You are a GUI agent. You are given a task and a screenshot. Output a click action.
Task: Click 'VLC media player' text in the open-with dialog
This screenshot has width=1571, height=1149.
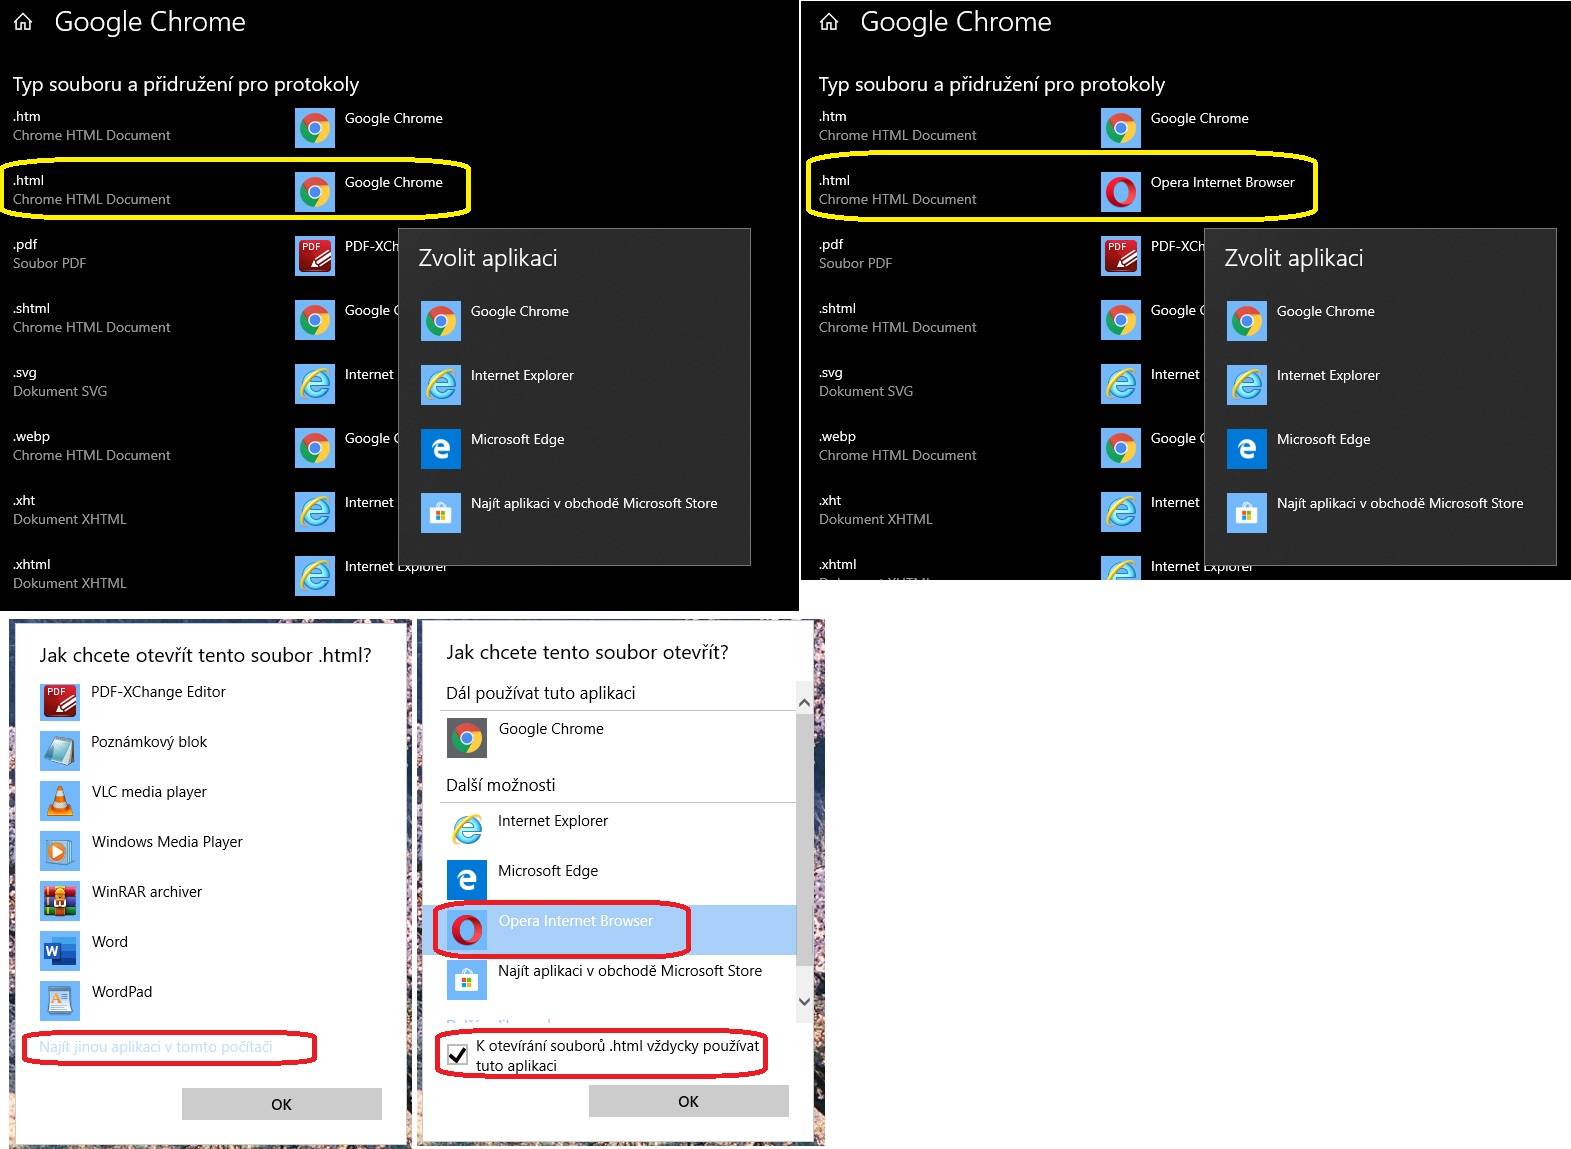149,792
